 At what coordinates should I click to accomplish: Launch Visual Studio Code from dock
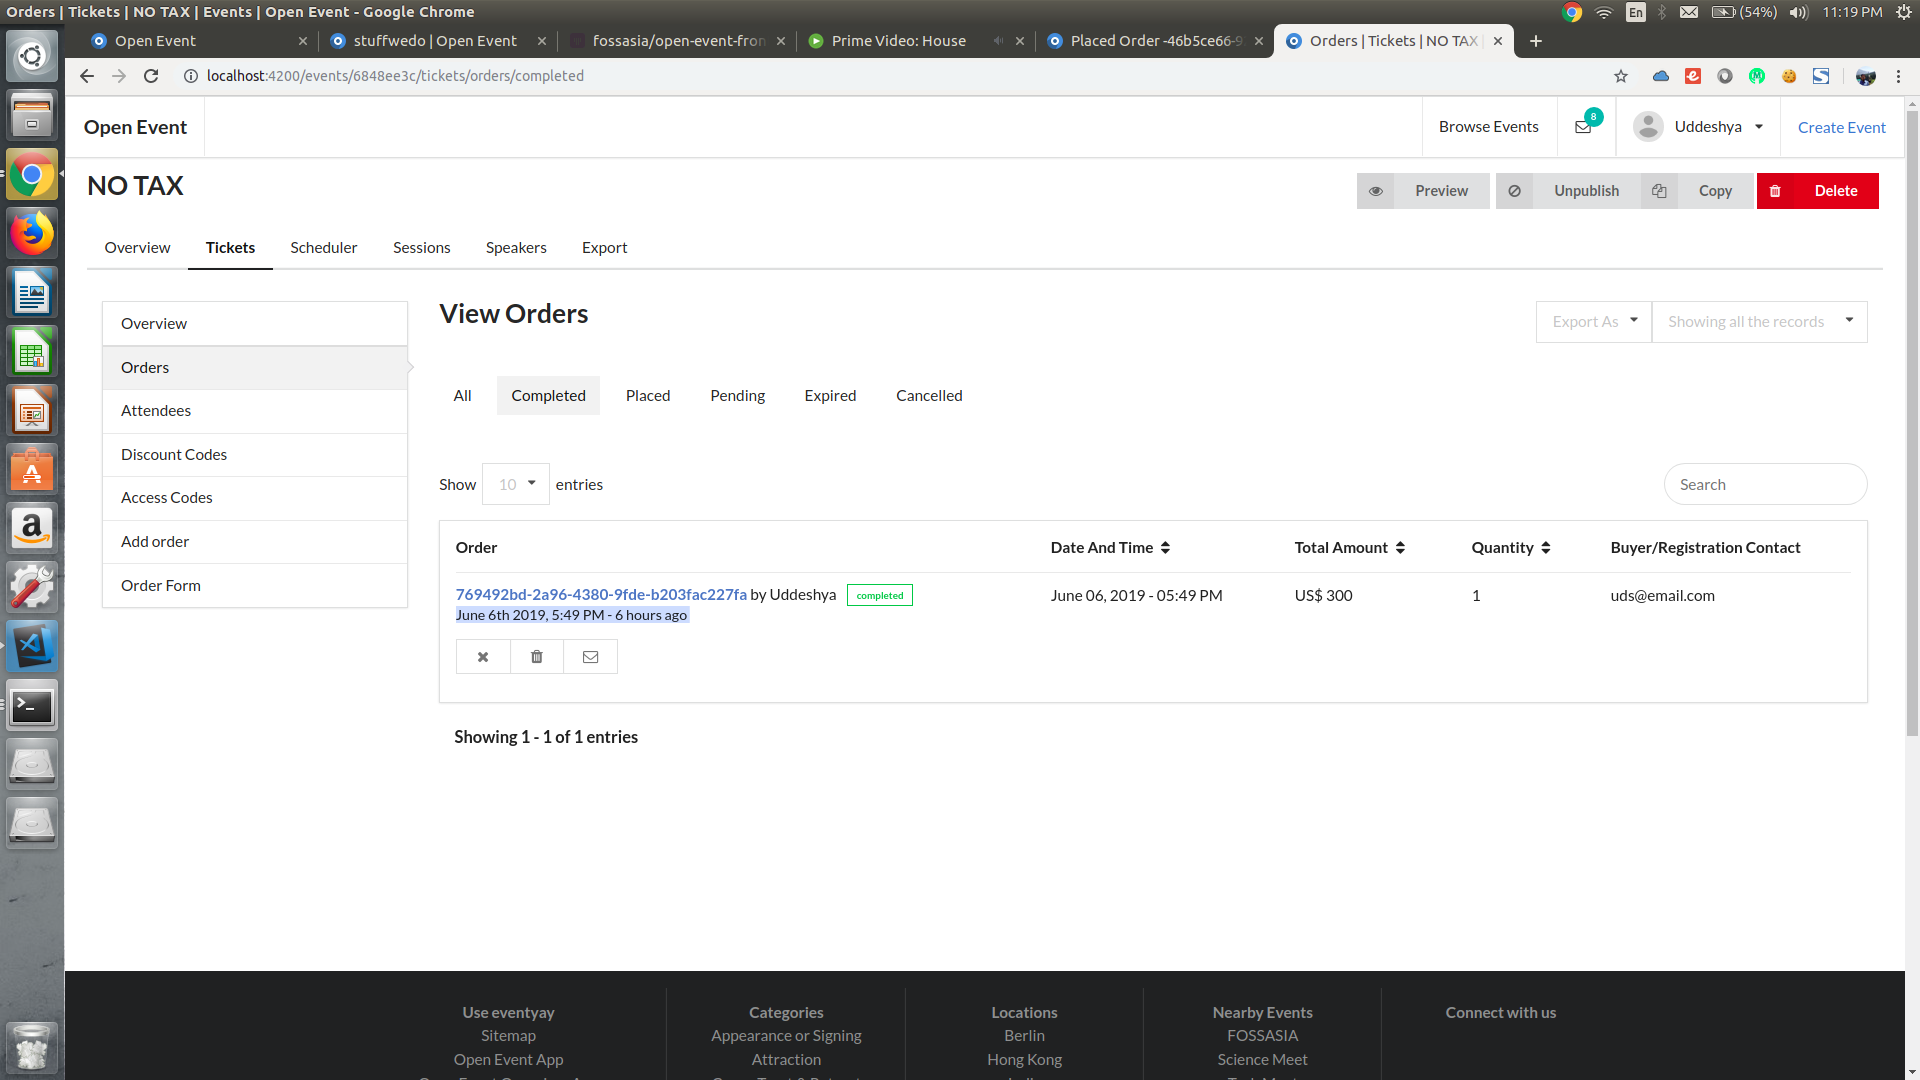click(32, 647)
